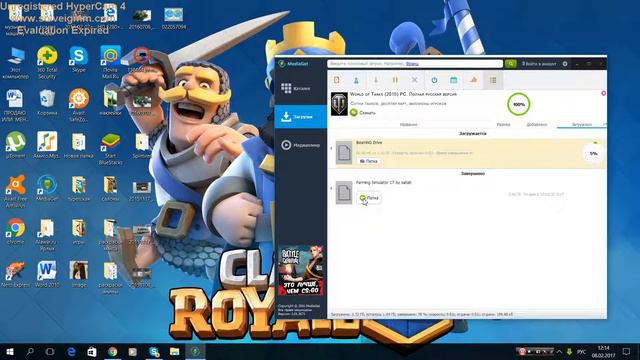
Task: Click the Battle Carnival ad banner
Action: (x=301, y=270)
